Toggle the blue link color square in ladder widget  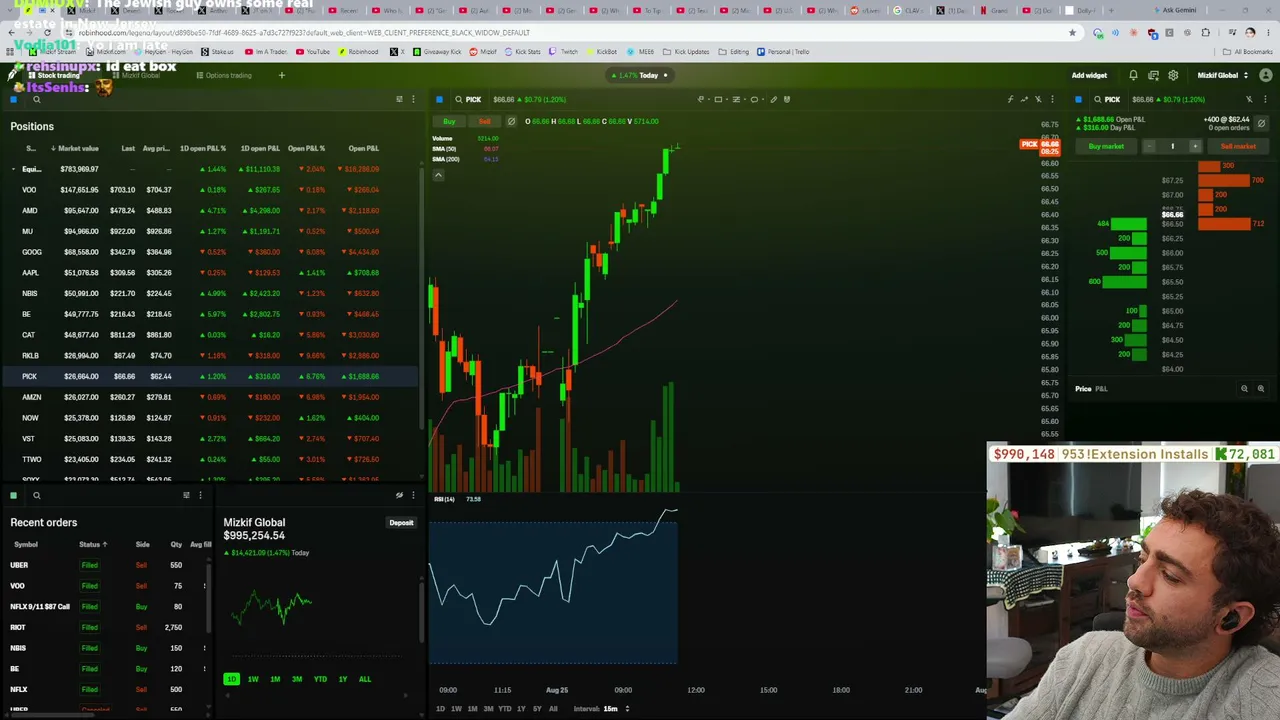click(x=1078, y=99)
